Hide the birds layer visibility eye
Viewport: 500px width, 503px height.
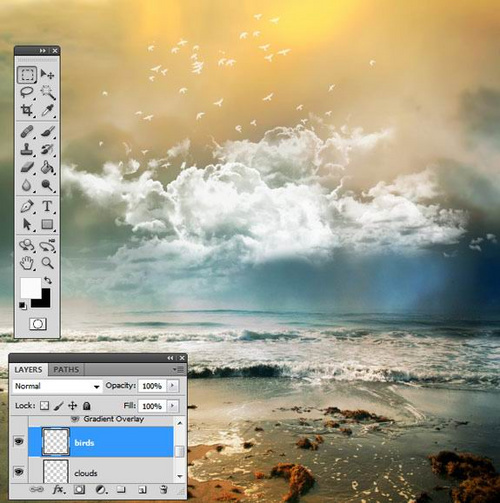click(x=19, y=442)
